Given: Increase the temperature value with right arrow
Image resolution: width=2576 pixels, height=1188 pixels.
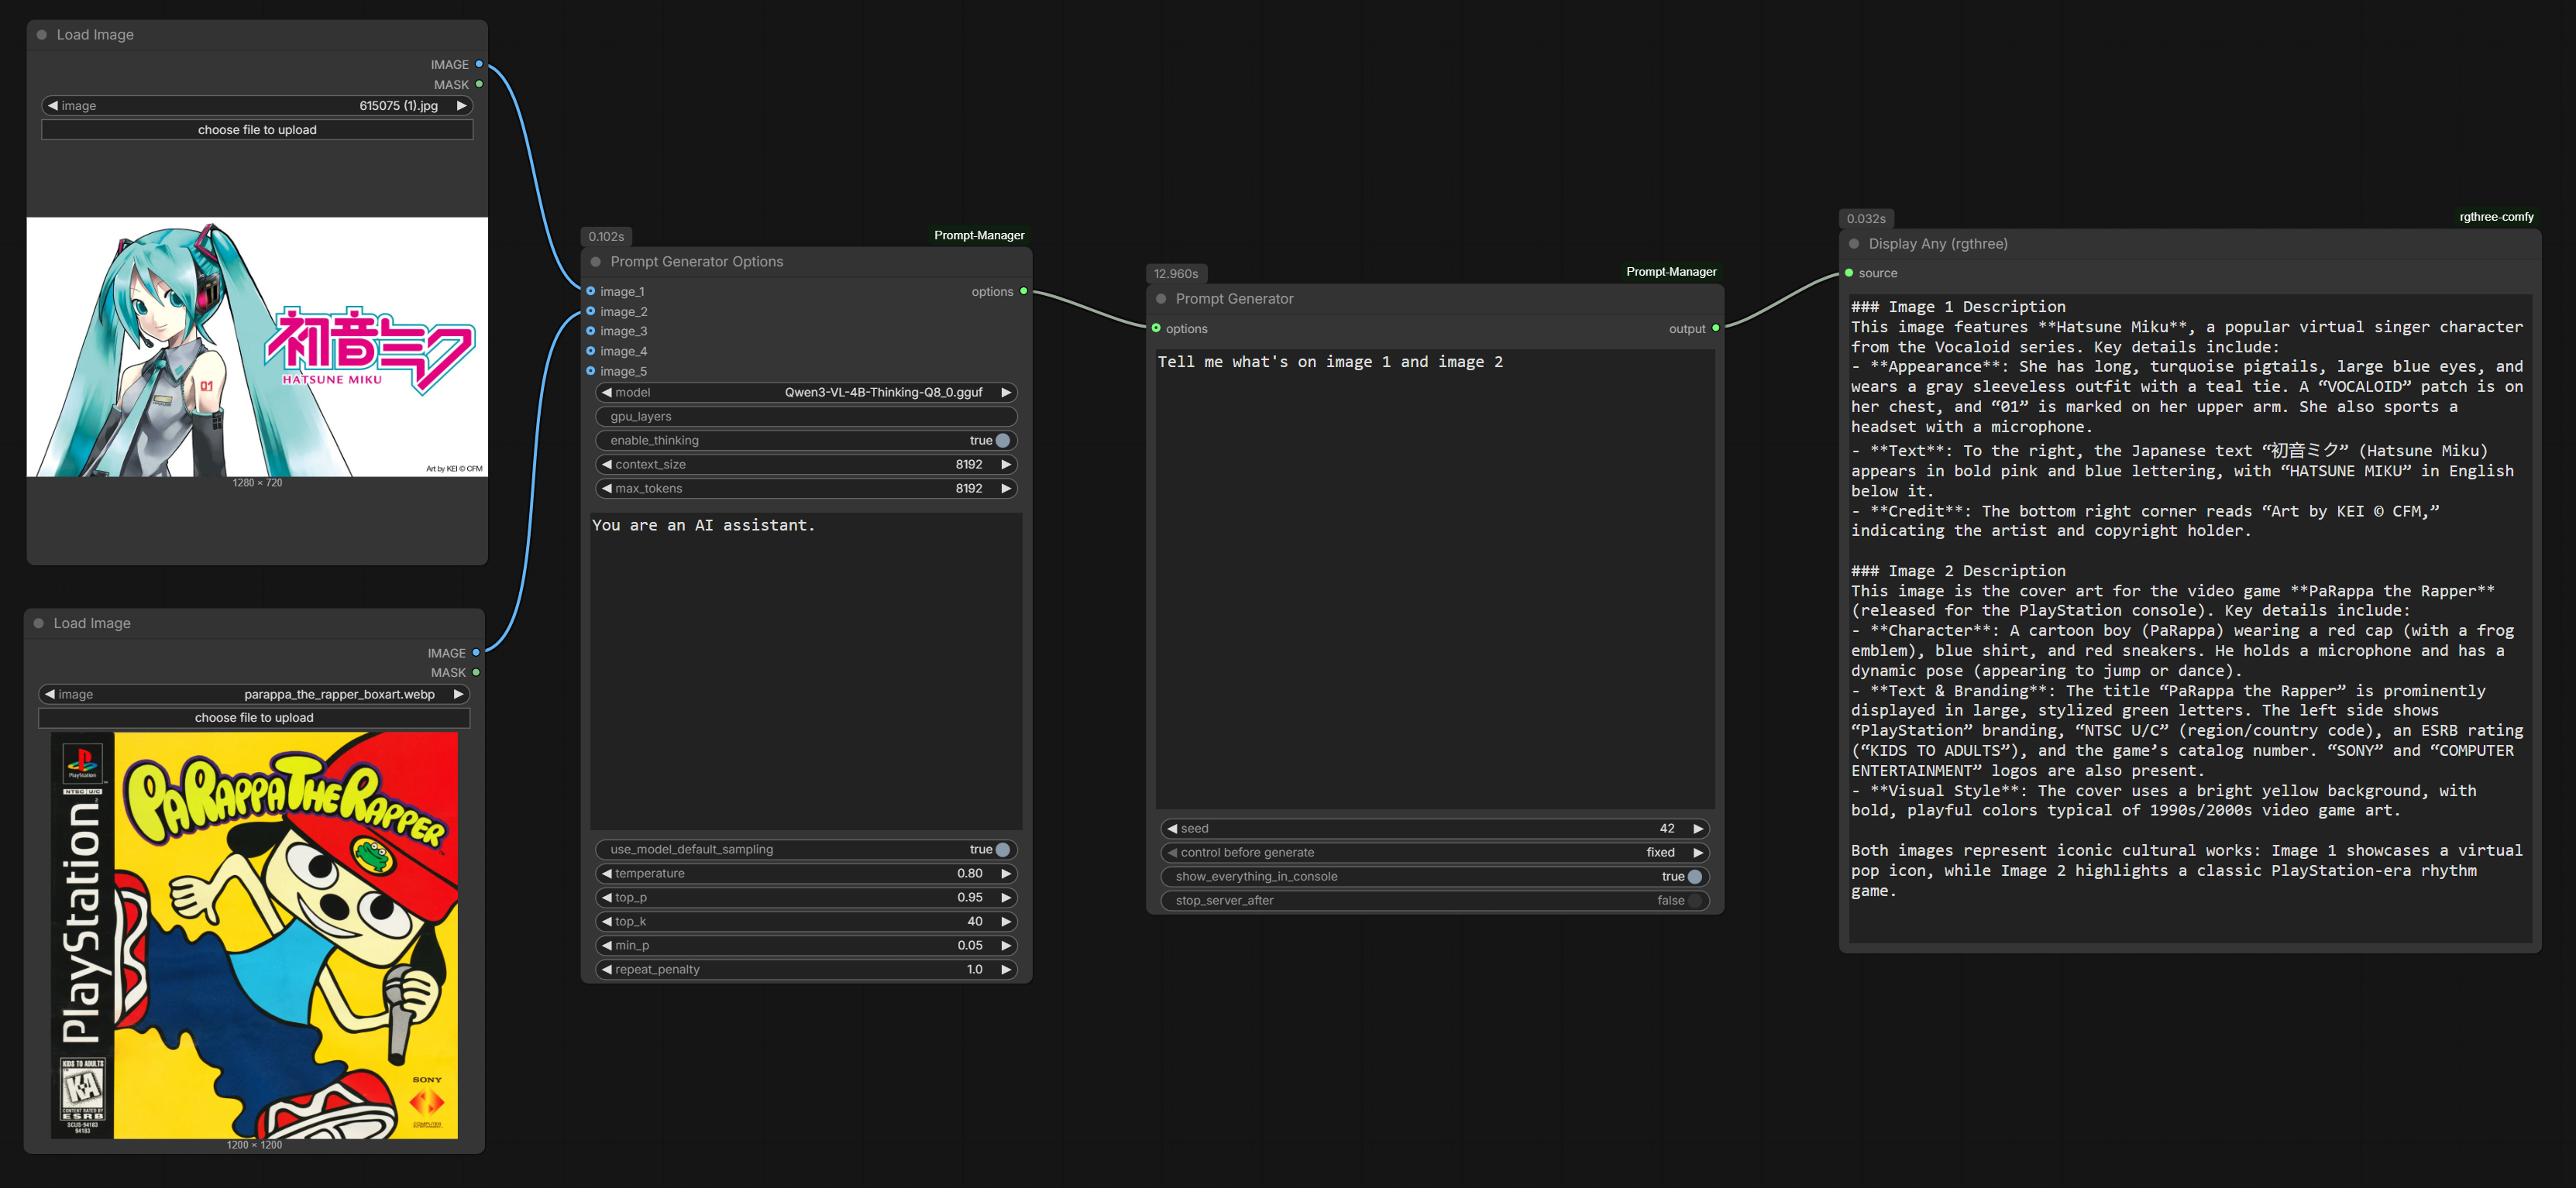Looking at the screenshot, I should point(1006,873).
